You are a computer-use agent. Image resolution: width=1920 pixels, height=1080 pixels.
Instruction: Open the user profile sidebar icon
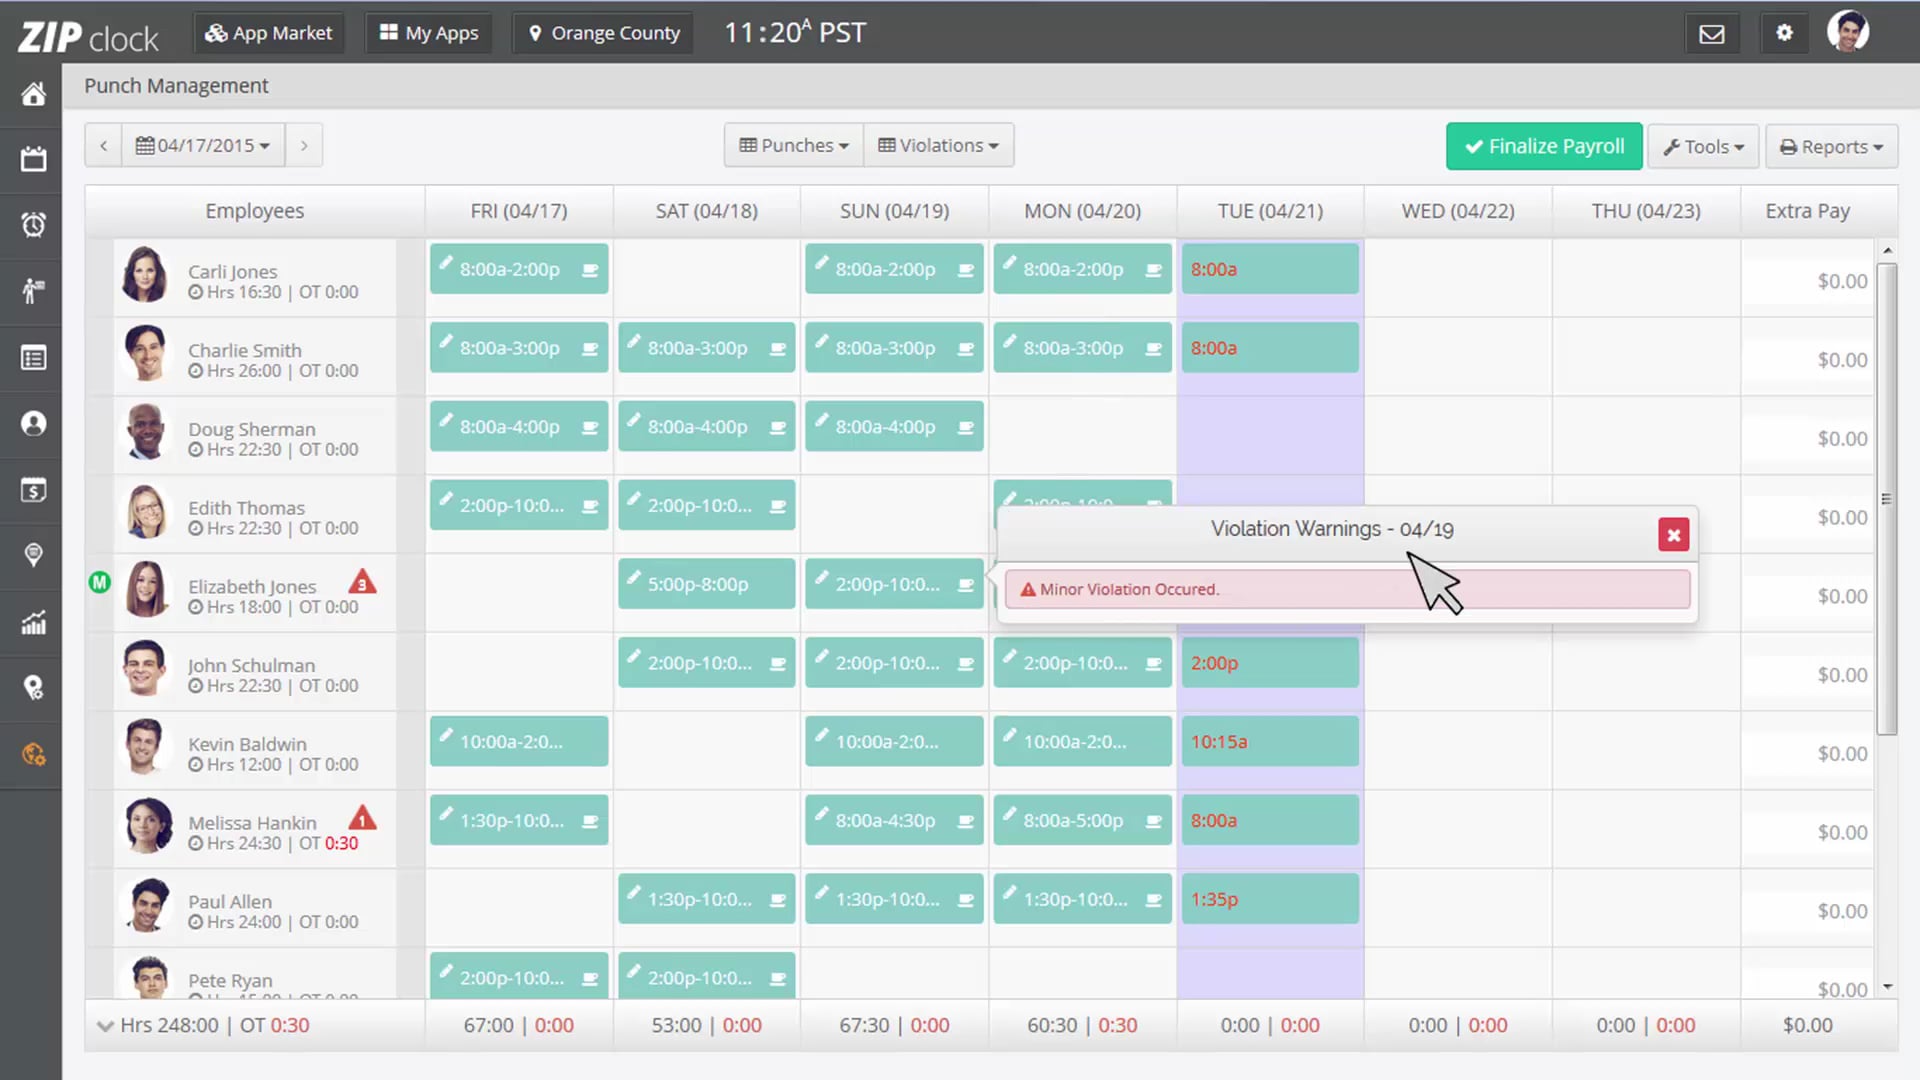pyautogui.click(x=33, y=424)
